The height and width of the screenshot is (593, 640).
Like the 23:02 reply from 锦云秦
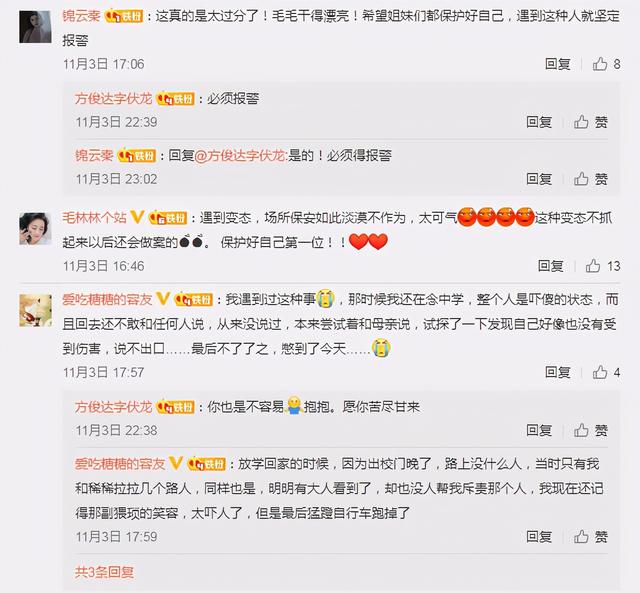(x=591, y=179)
